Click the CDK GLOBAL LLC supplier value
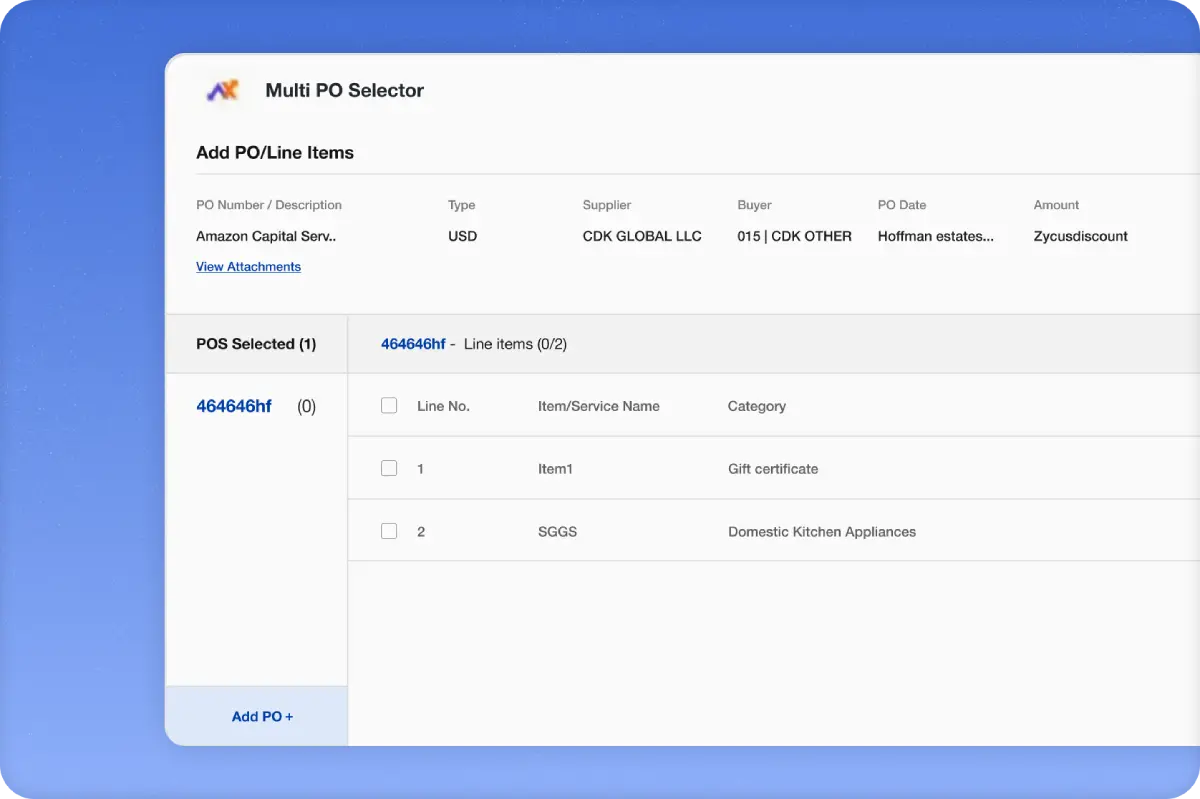Screen dimensions: 1200x799 [x=642, y=237]
